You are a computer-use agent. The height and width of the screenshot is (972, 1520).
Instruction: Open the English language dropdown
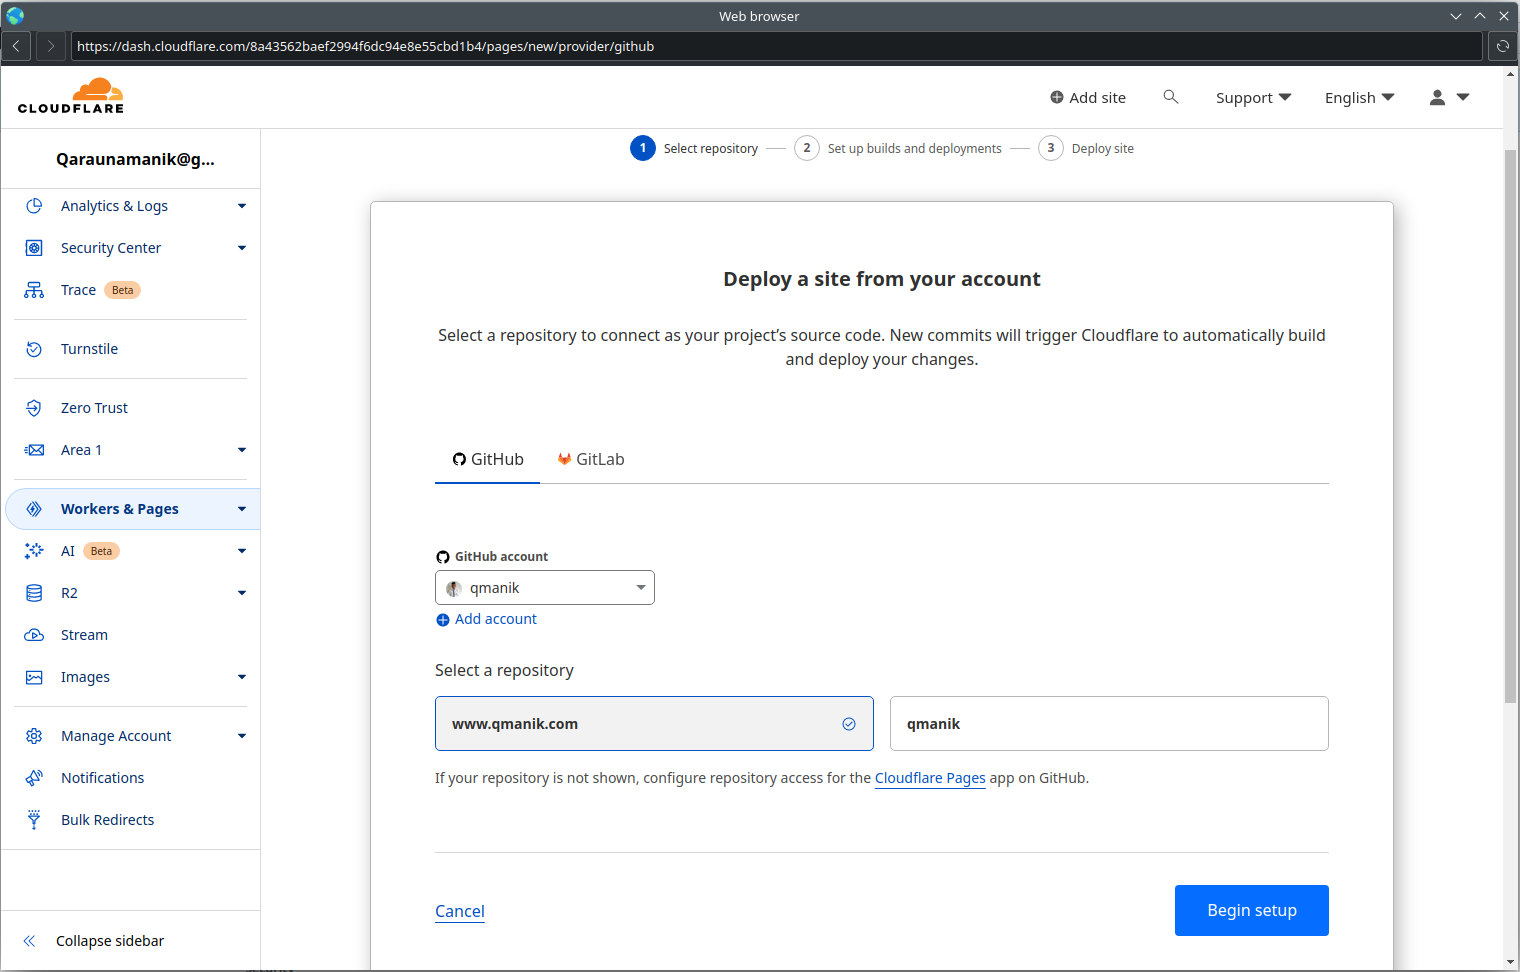tap(1357, 97)
